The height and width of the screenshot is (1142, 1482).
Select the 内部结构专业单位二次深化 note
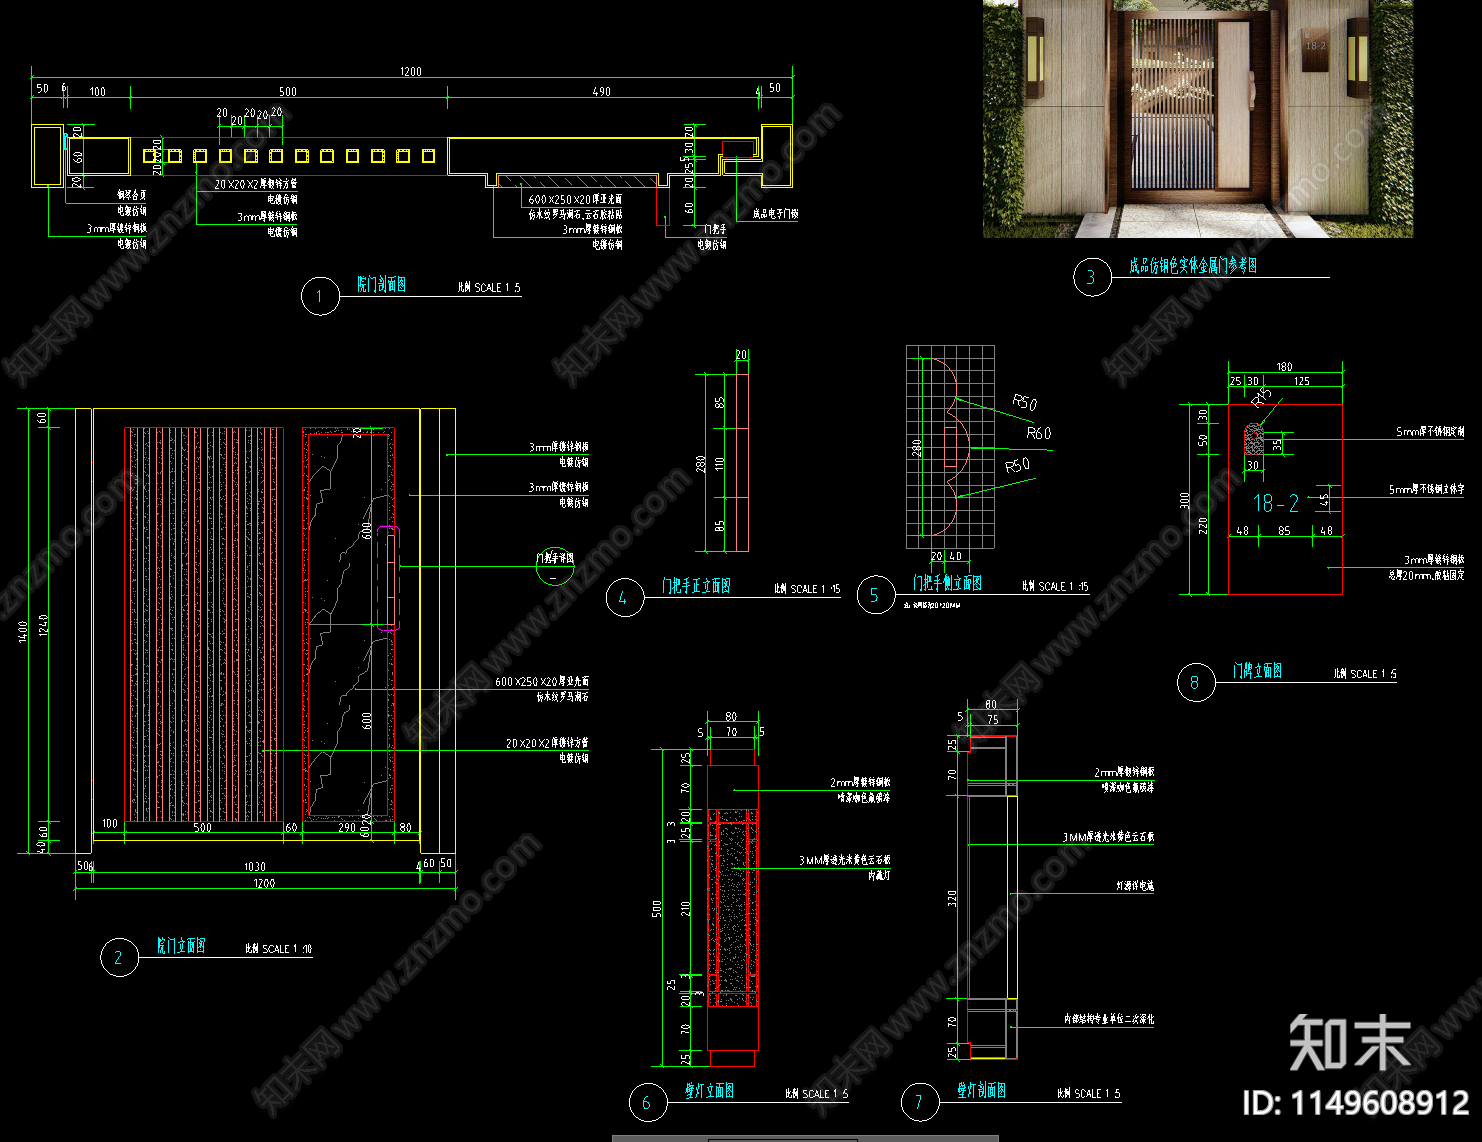(1109, 1019)
